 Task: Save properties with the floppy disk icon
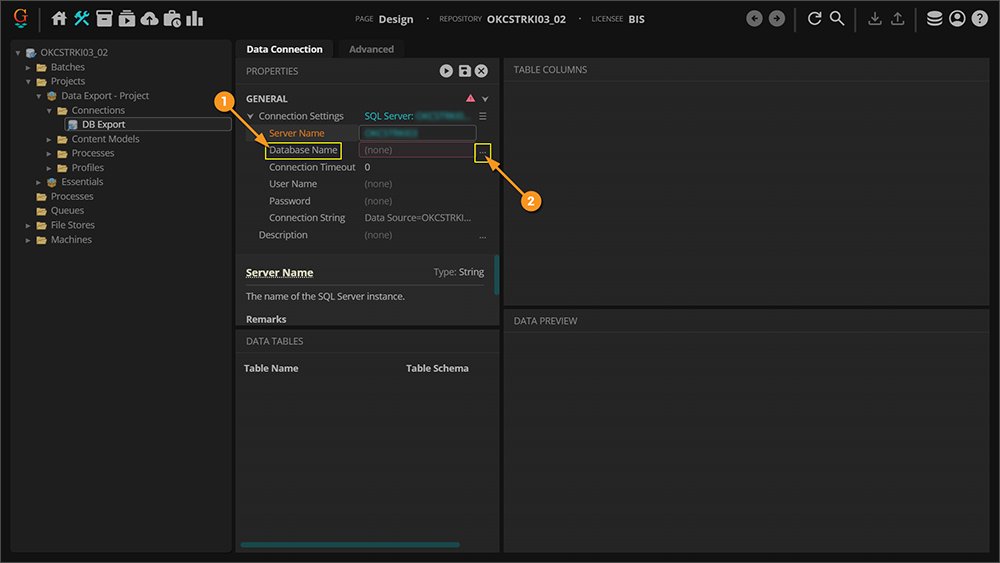point(464,71)
